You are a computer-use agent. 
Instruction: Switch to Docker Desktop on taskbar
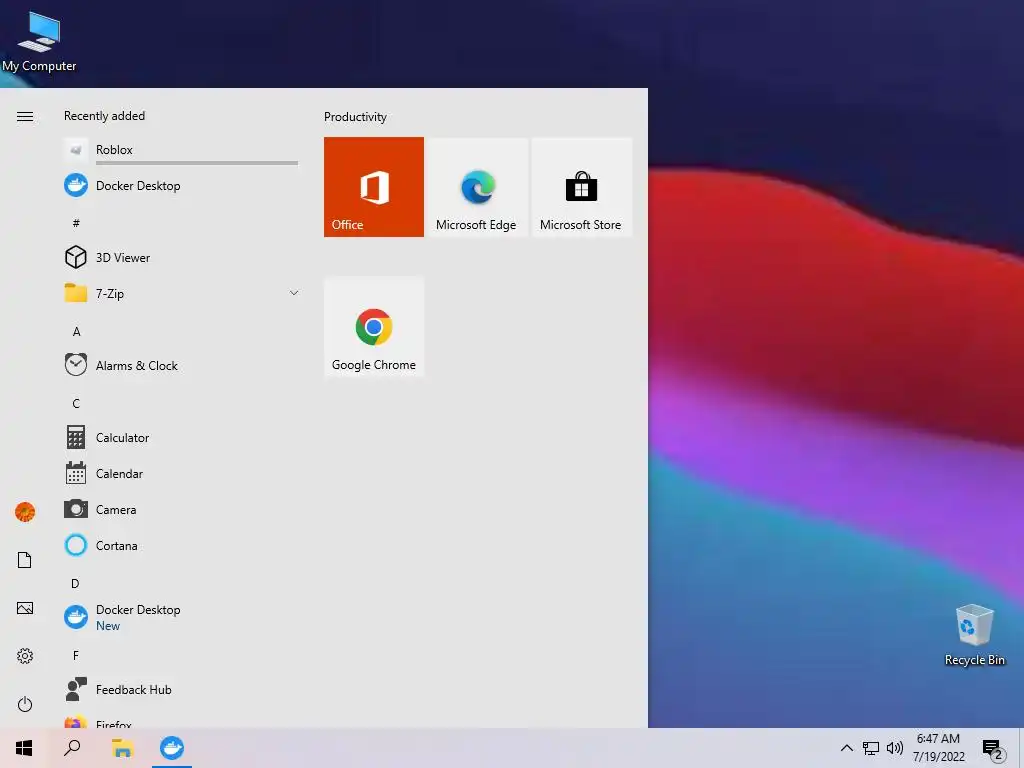coord(172,748)
